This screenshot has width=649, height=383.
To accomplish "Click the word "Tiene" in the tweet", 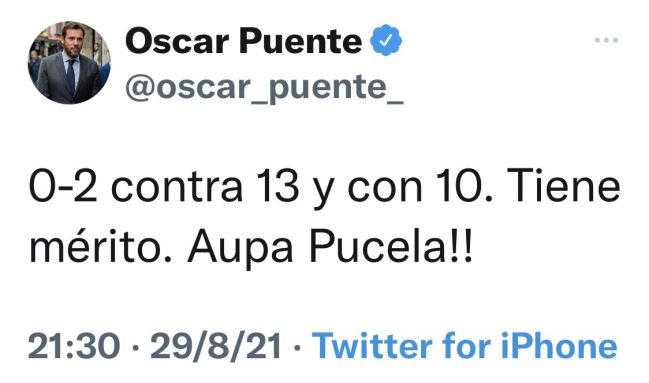I will [564, 186].
